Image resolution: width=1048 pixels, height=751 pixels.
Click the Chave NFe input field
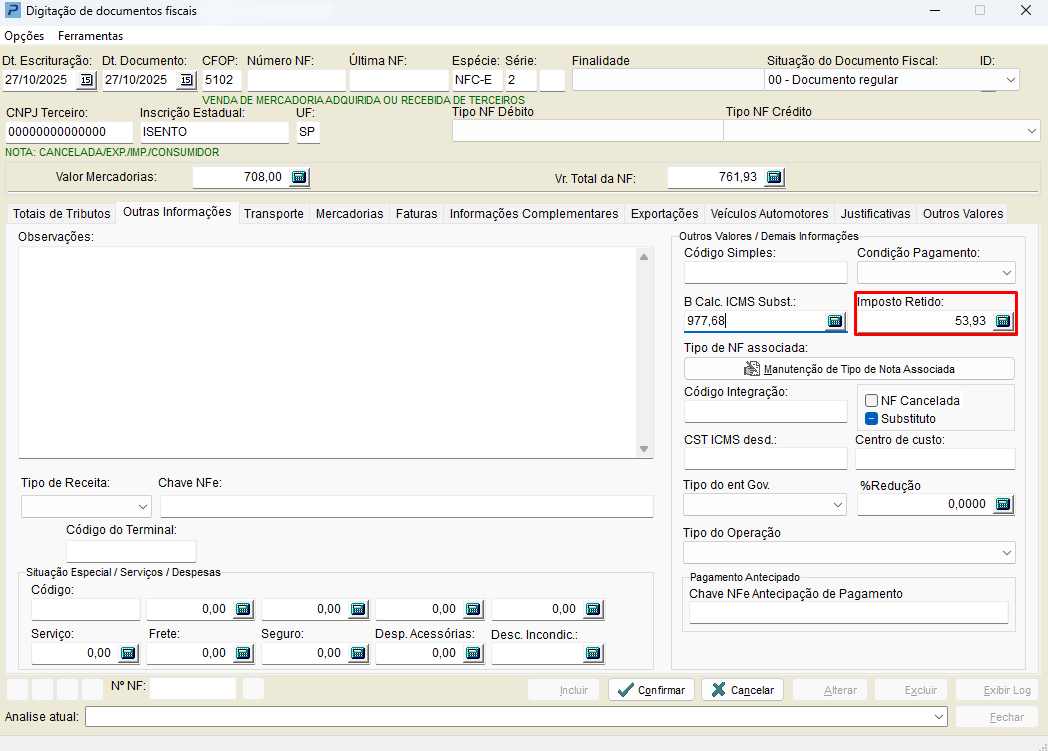point(406,506)
